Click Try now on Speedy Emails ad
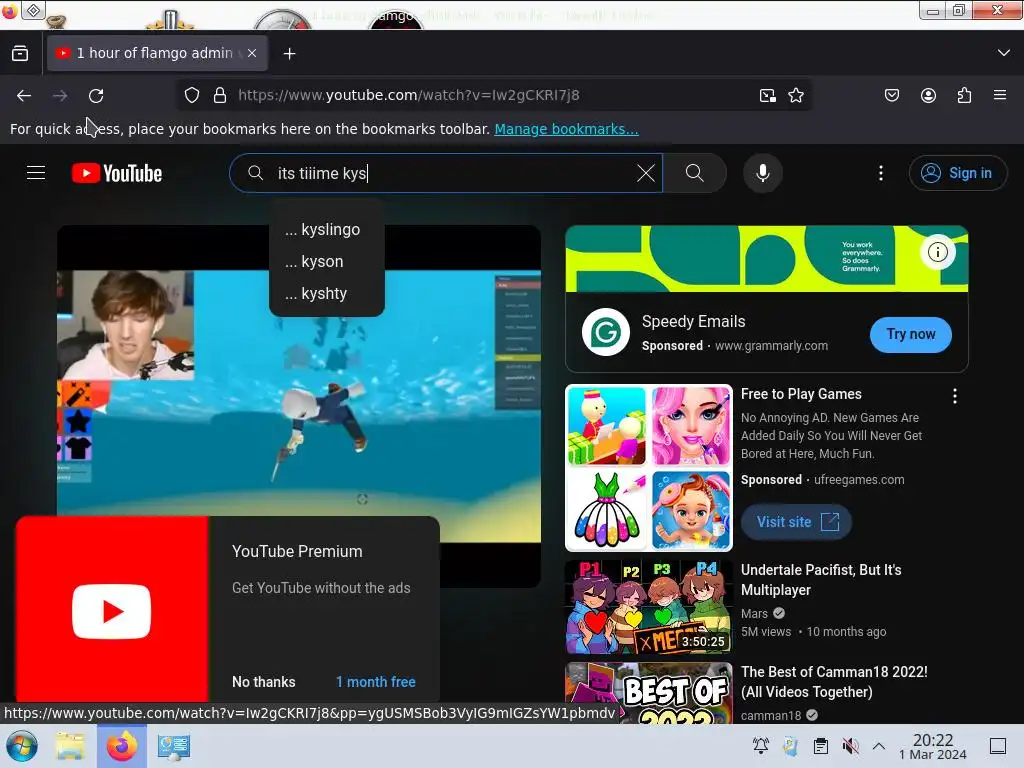Screen dimensions: 1024x768 pos(910,334)
